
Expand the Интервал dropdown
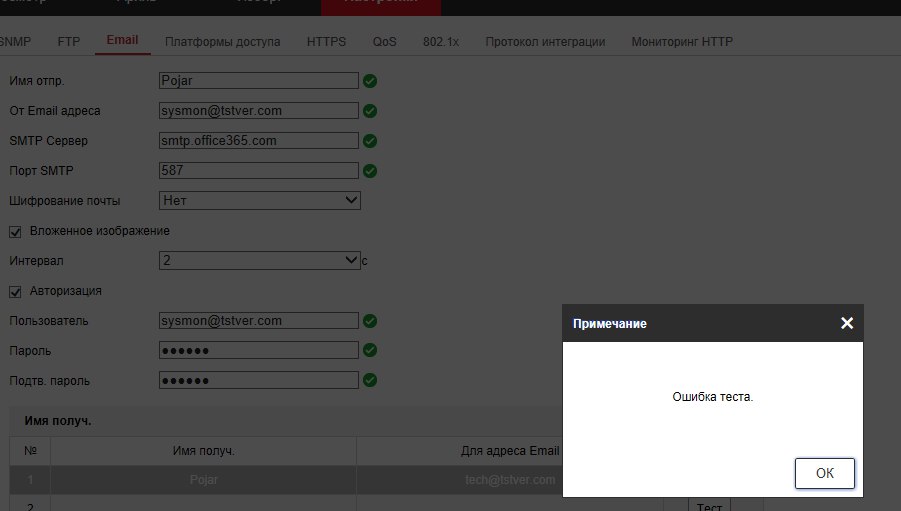pos(260,260)
